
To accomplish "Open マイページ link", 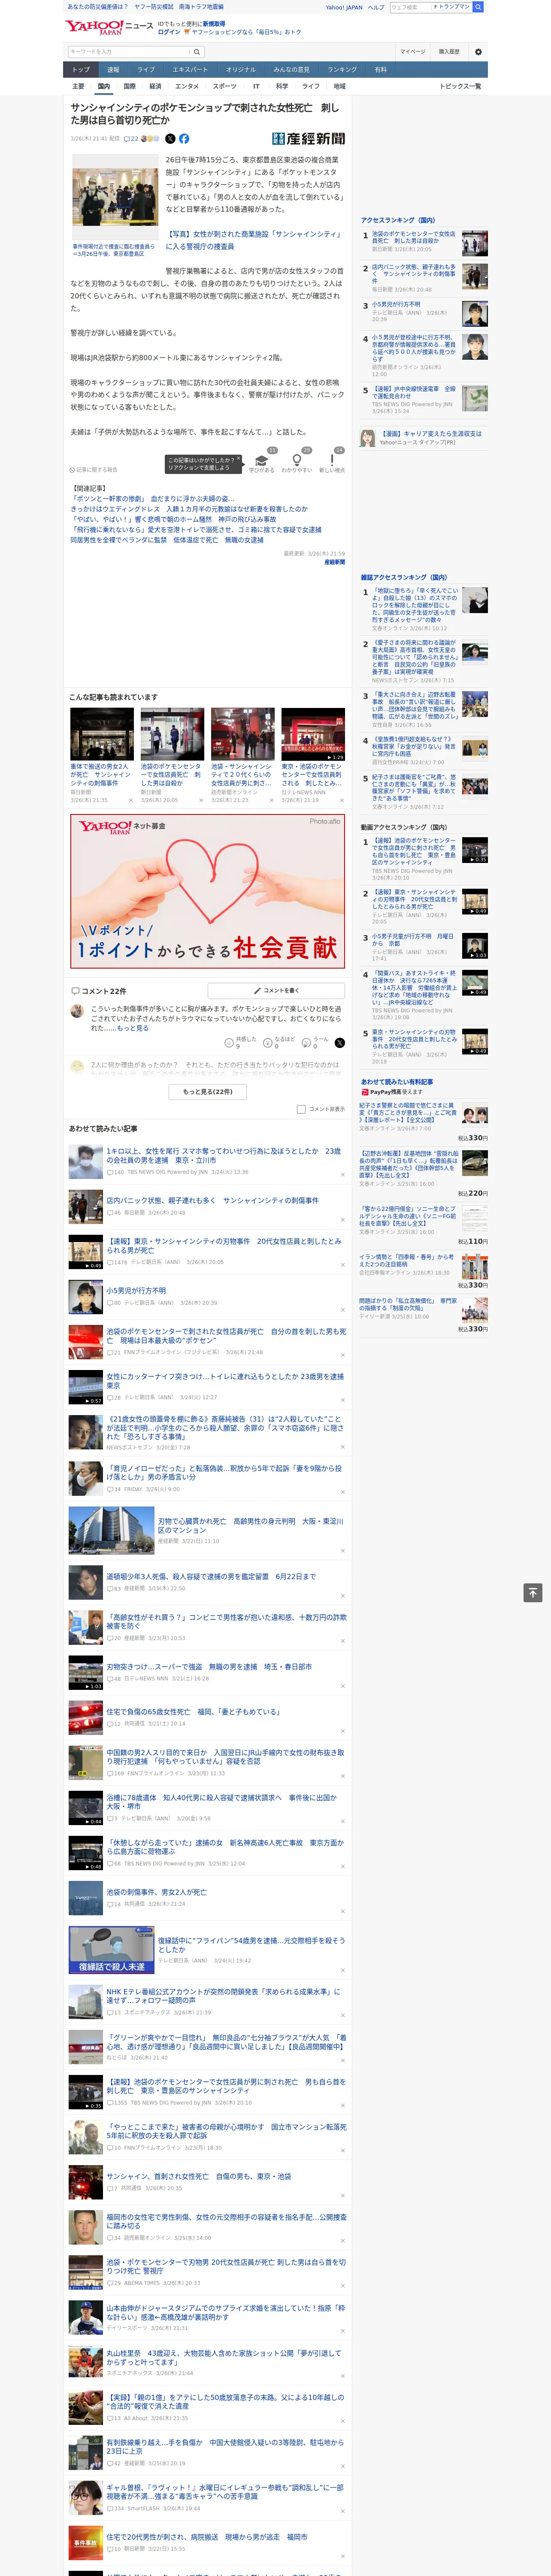I will click(x=413, y=52).
